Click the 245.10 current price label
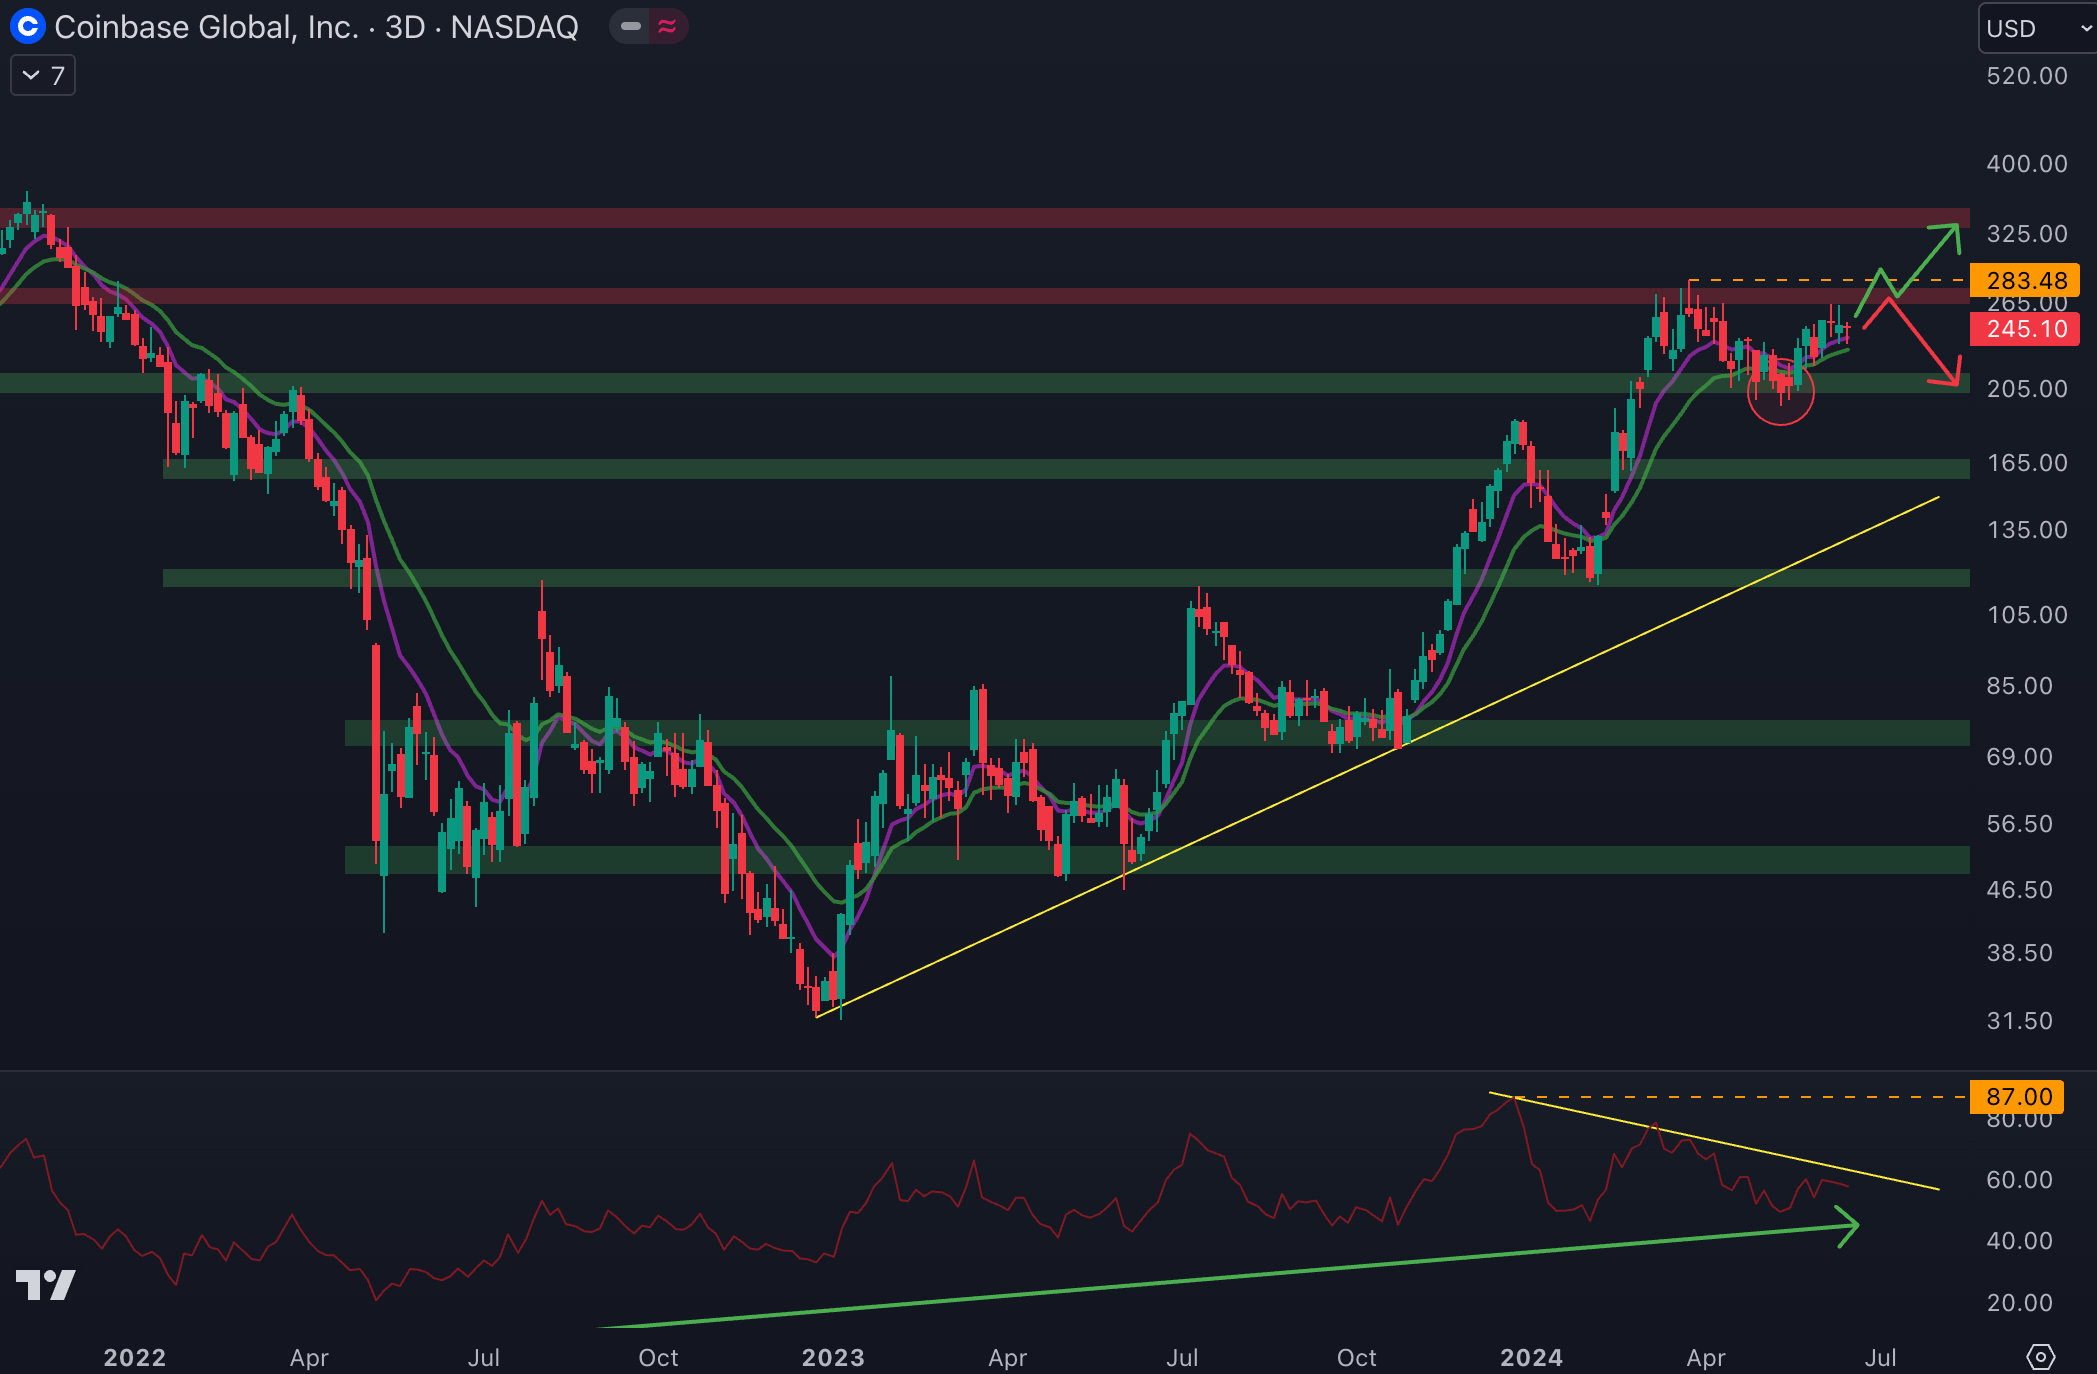This screenshot has width=2097, height=1374. 2024,329
